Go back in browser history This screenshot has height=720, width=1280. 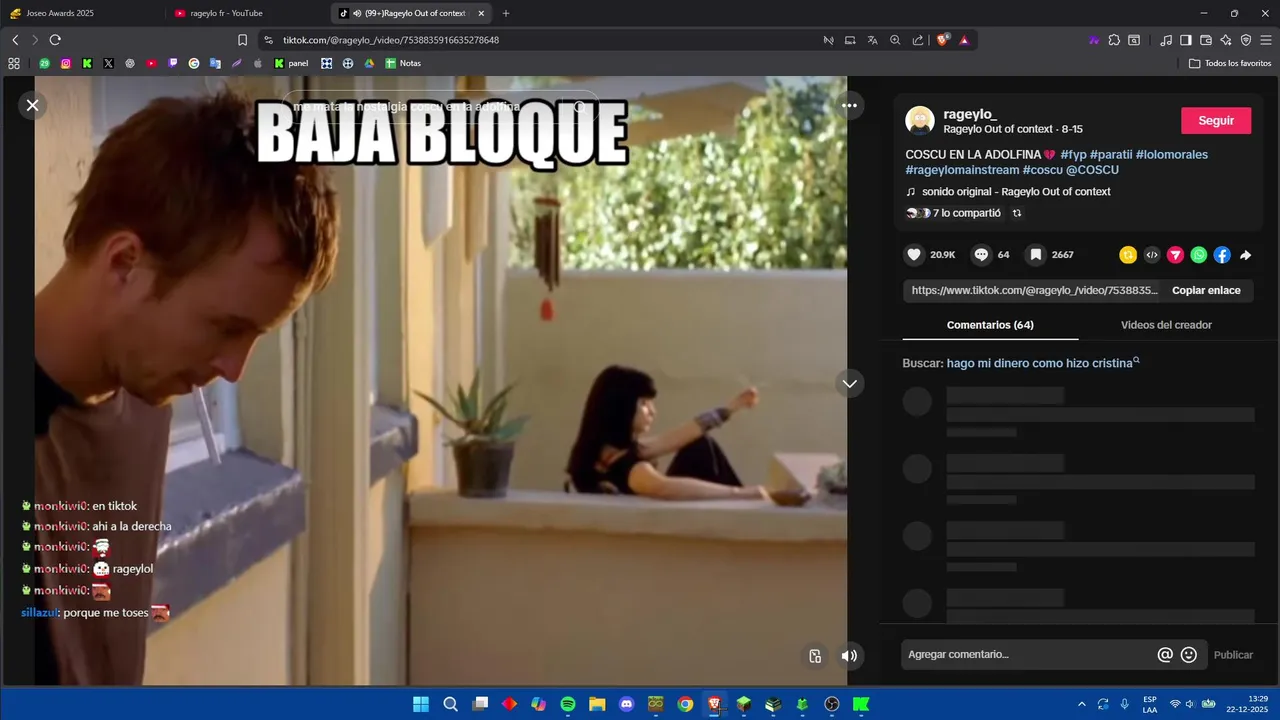(x=15, y=40)
